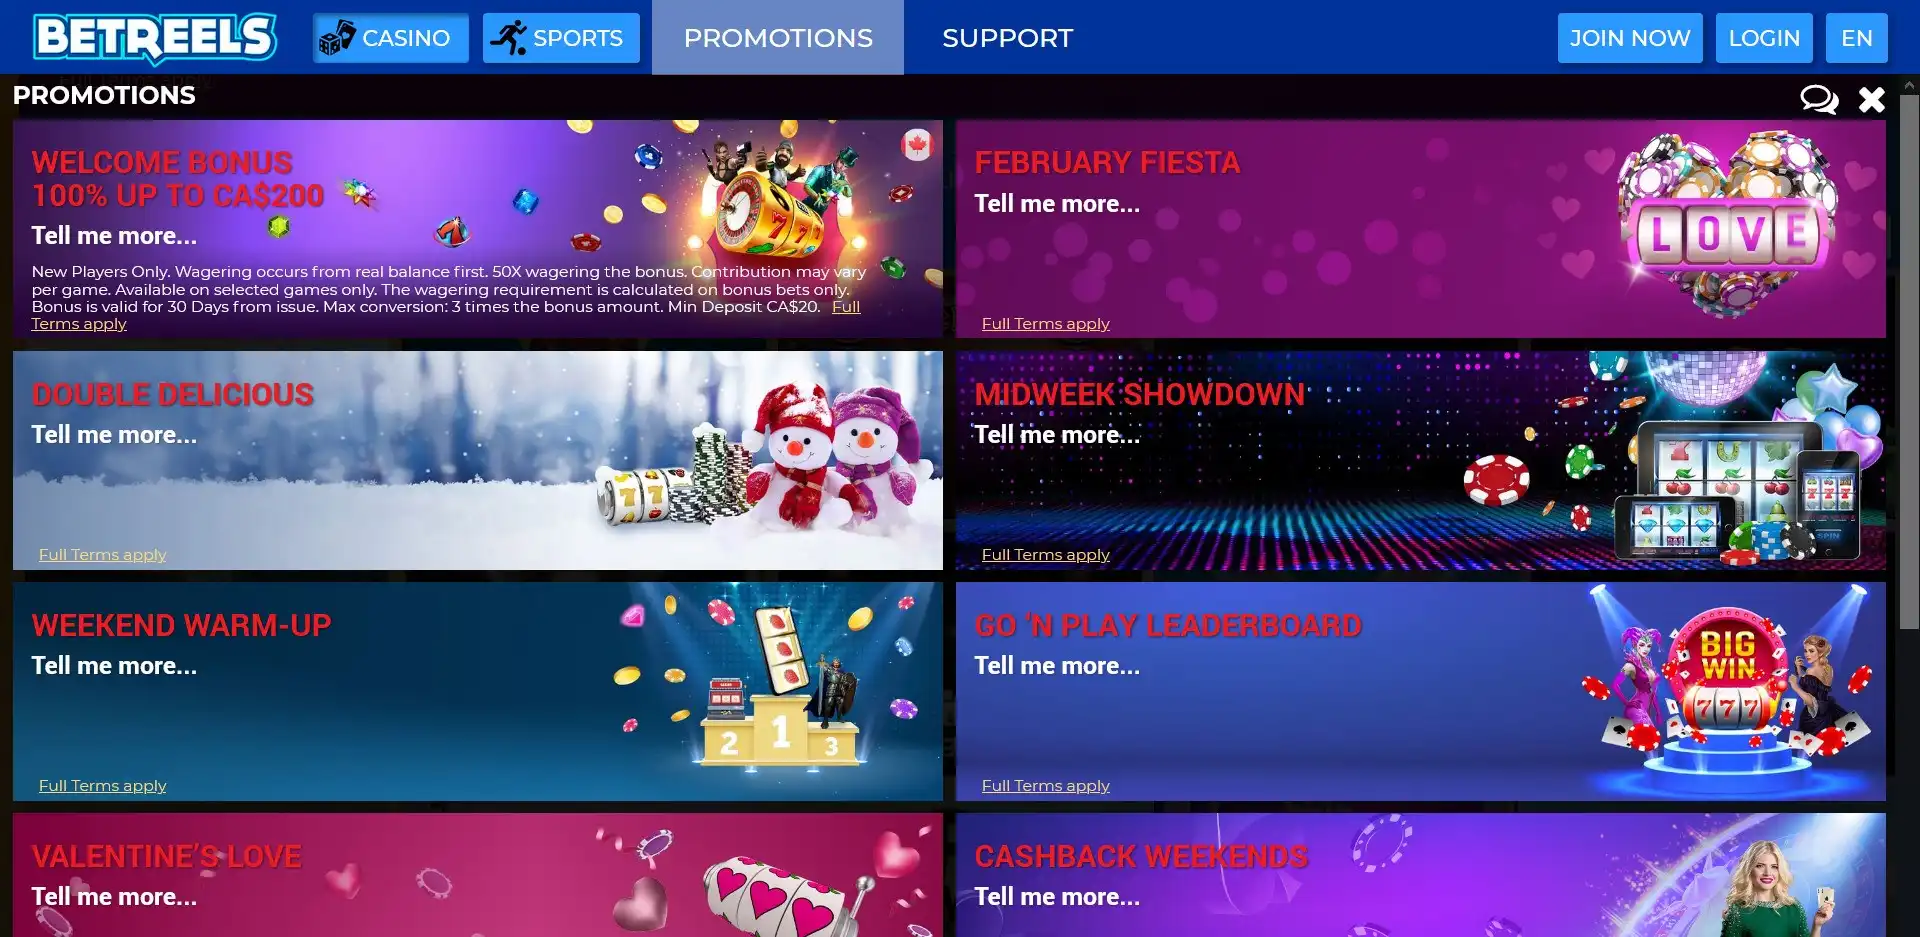Open the EN language selector
The image size is (1920, 937).
pos(1857,38)
